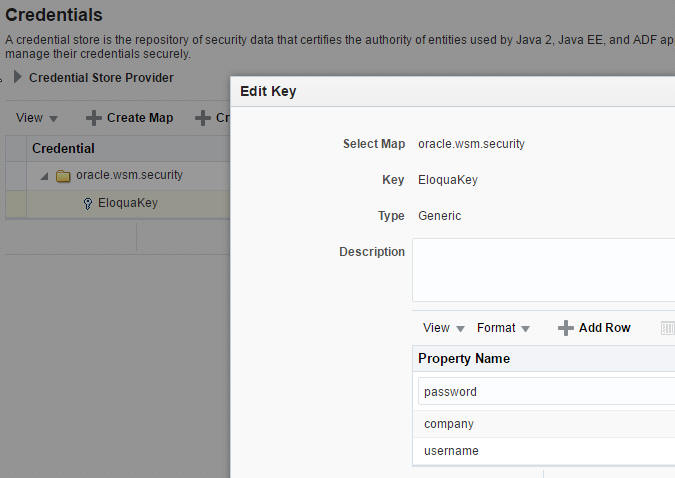Screen dimensions: 675x478
Task: Click the delete row icon beside Add Row
Action: tap(668, 328)
